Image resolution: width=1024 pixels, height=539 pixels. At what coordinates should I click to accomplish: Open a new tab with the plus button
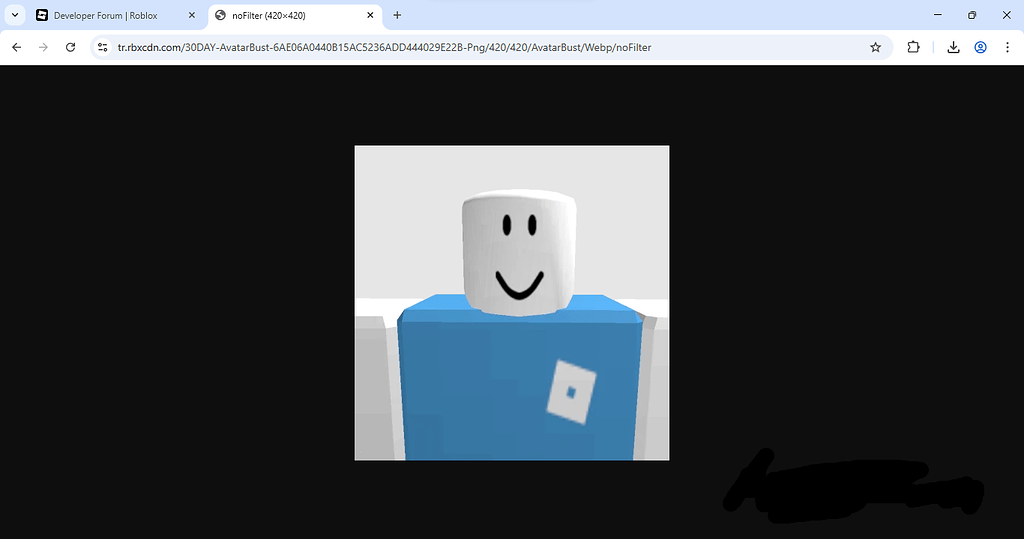tap(397, 15)
